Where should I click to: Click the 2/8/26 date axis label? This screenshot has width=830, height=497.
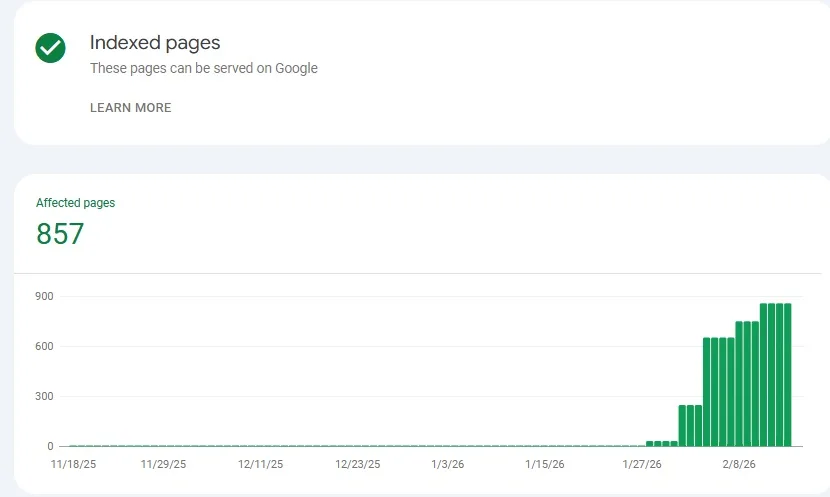[x=740, y=464]
